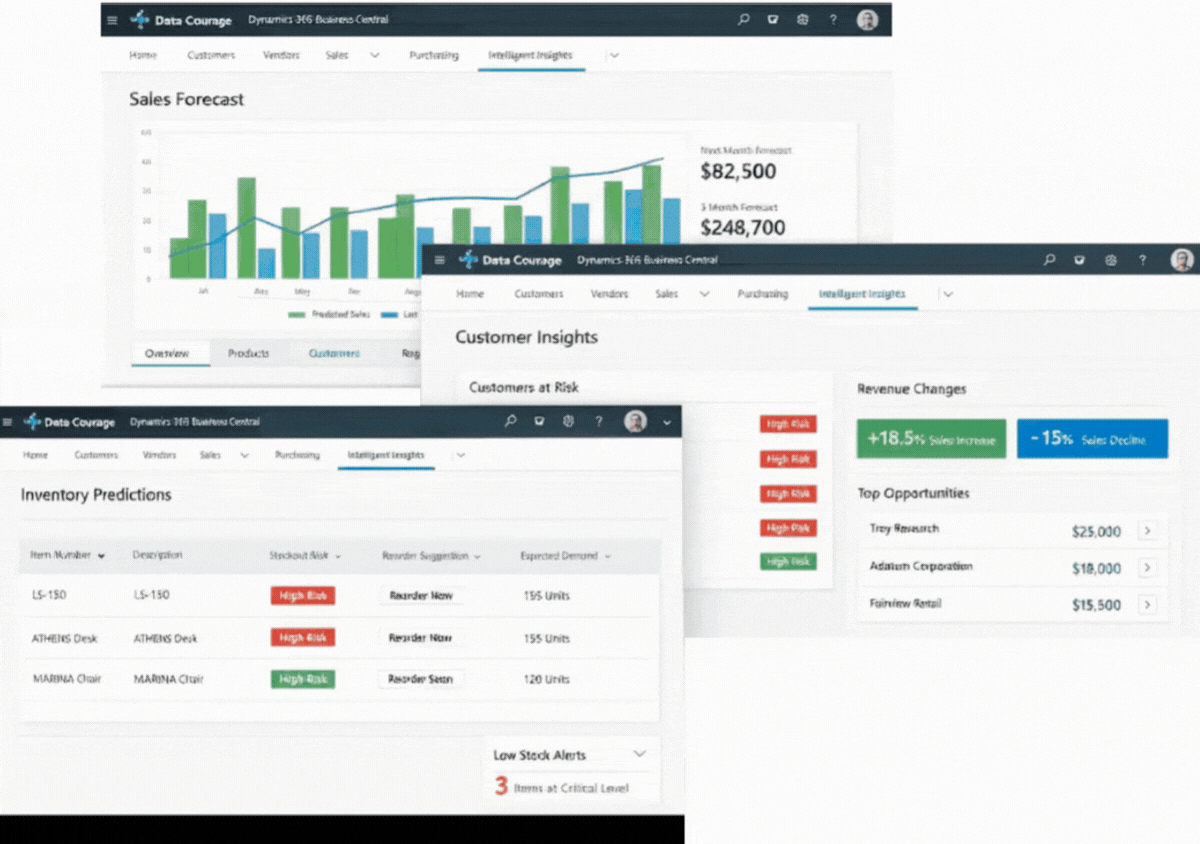Click the search magnifier in Inventory Predictions window
This screenshot has height=844, width=1200.
(510, 422)
